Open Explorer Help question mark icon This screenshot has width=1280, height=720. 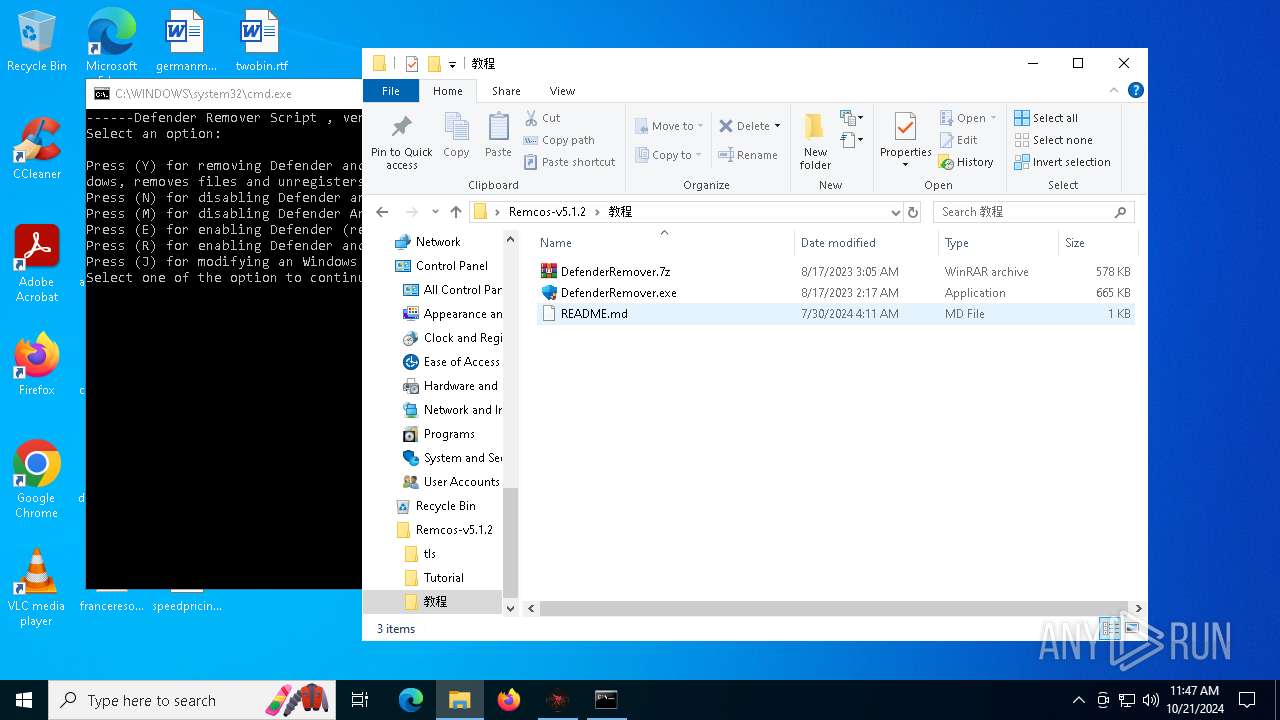tap(1136, 90)
